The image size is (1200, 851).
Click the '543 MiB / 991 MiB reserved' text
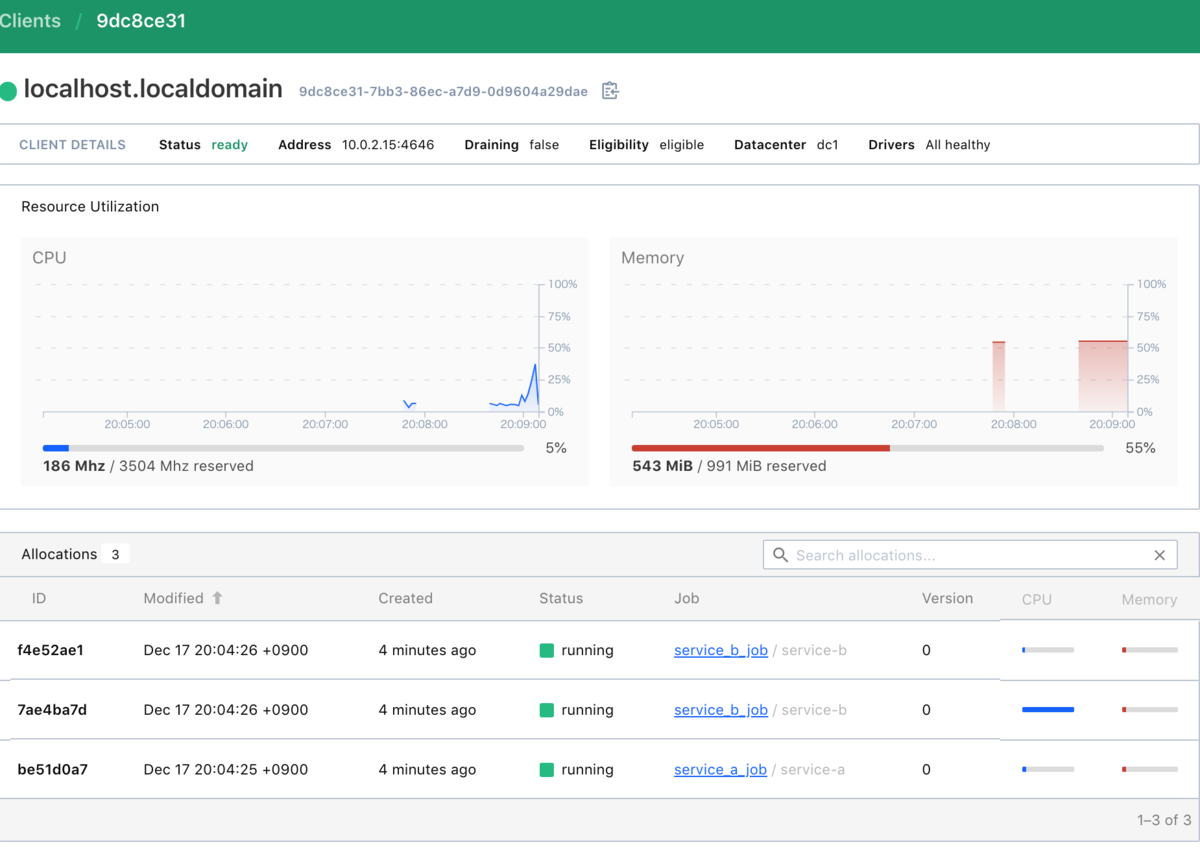(x=729, y=466)
